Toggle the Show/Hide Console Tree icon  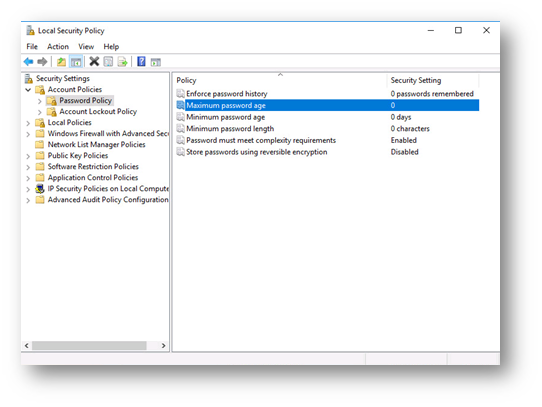click(76, 62)
